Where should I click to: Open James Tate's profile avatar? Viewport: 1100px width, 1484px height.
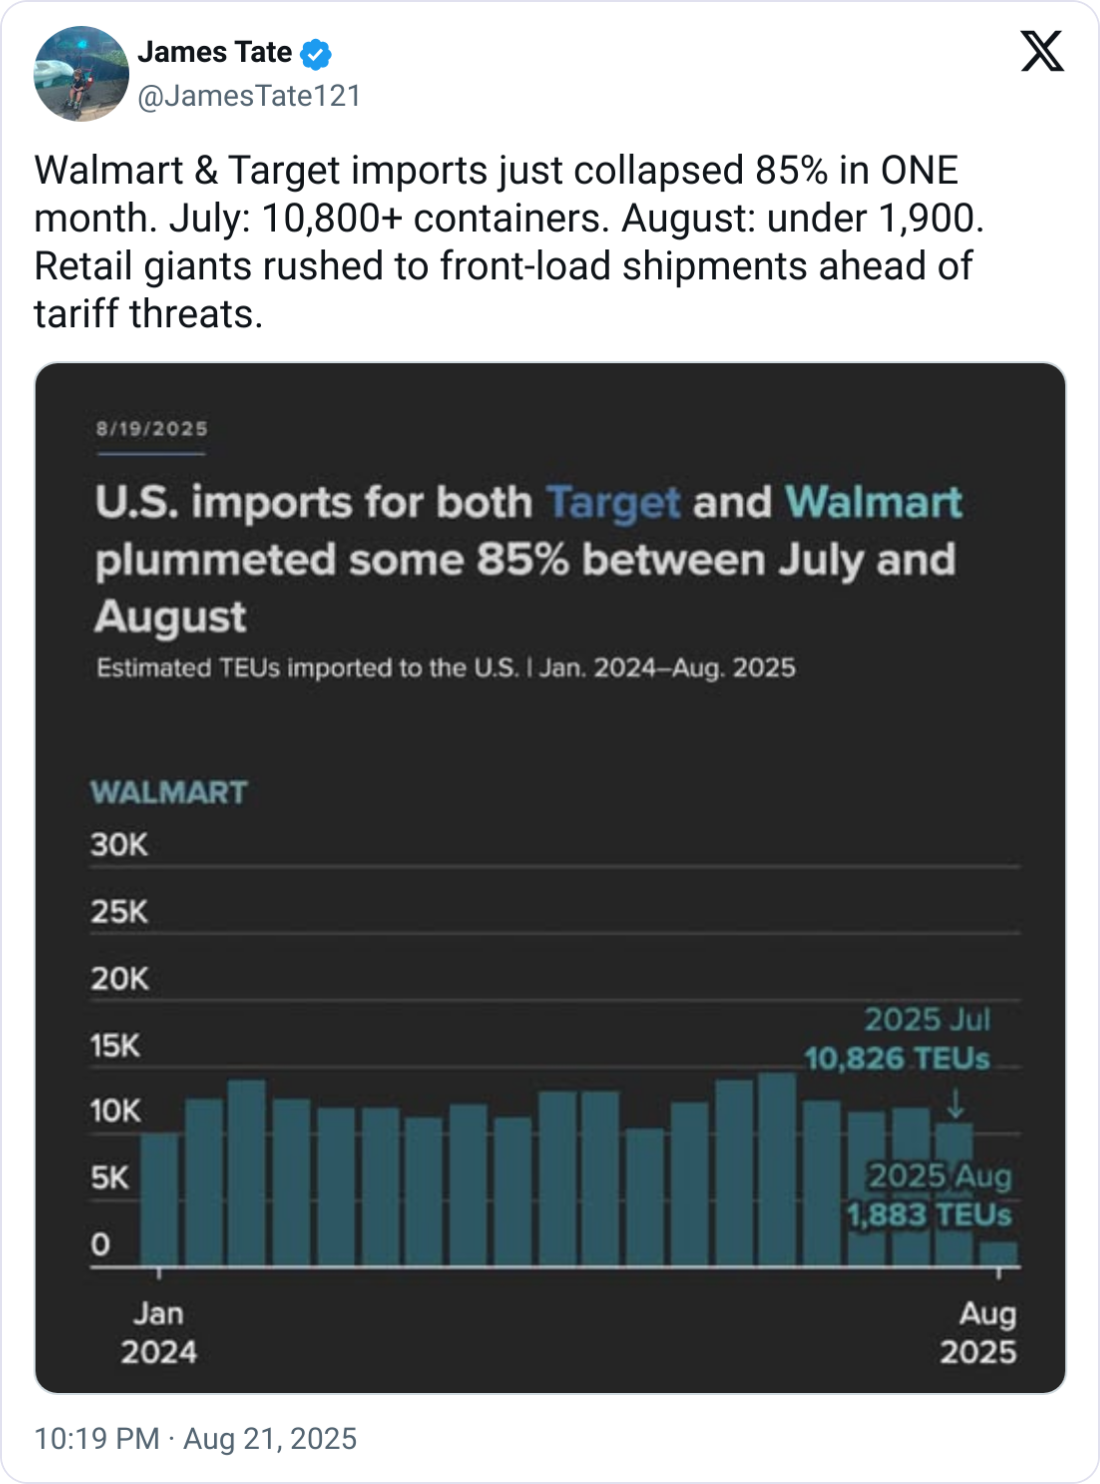coord(81,74)
